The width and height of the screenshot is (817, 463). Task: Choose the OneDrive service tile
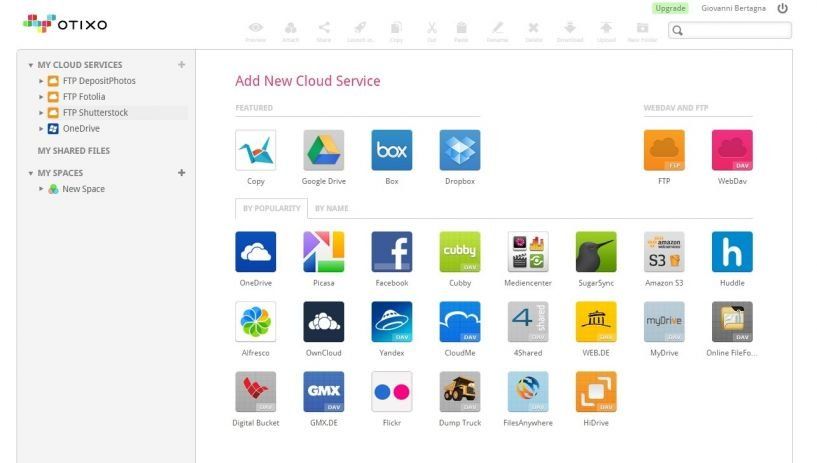(255, 252)
